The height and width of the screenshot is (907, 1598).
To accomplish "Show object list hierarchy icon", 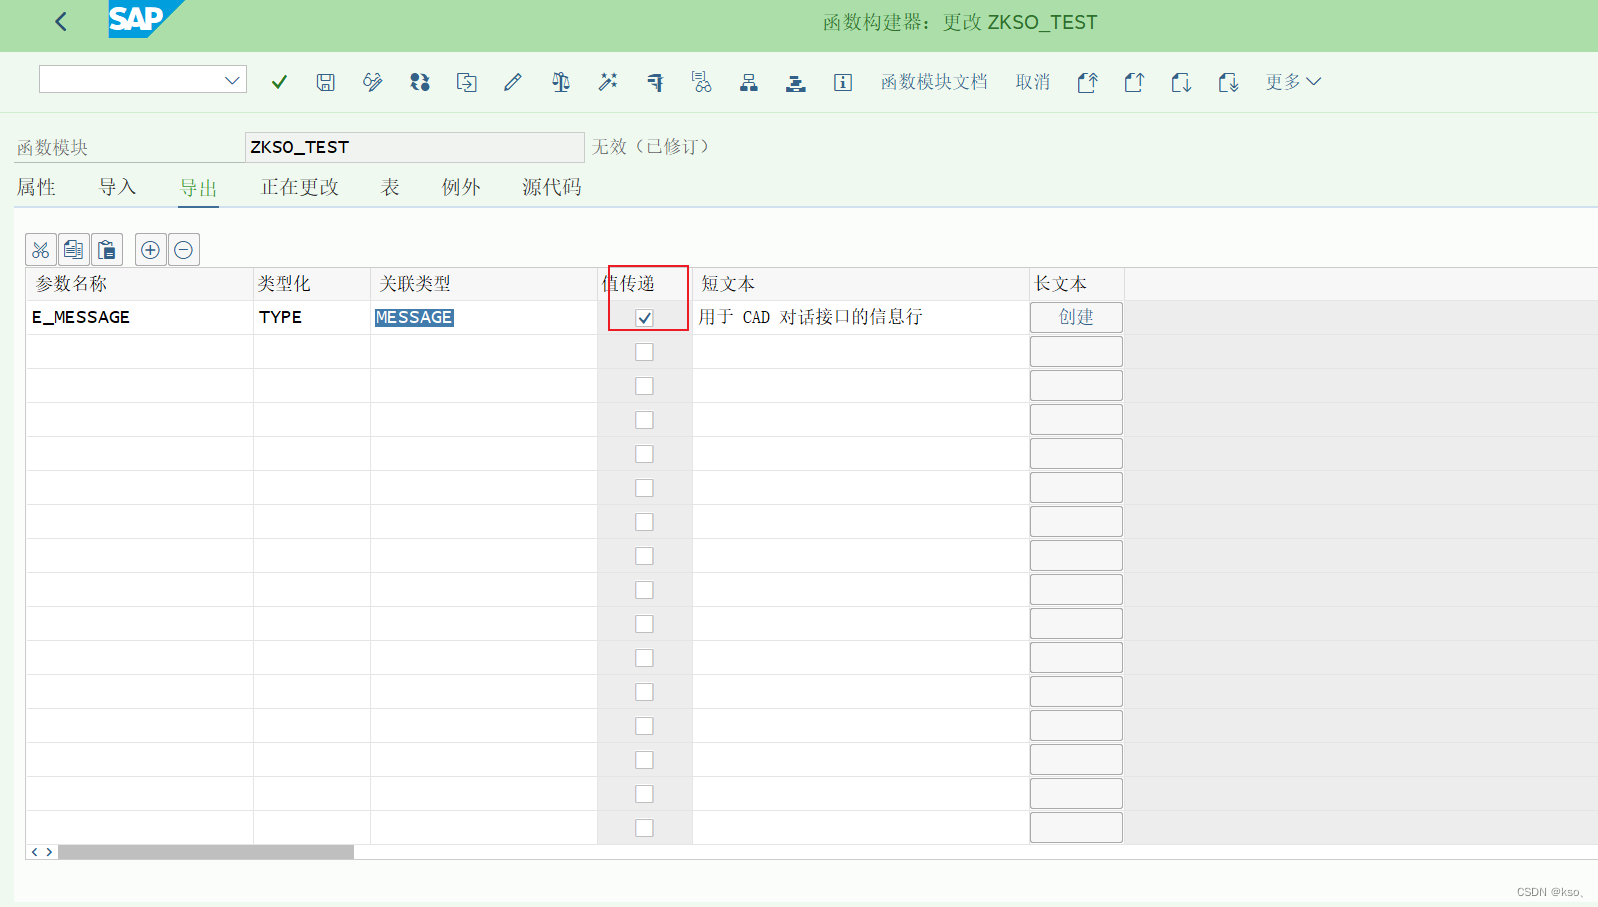I will click(x=749, y=82).
